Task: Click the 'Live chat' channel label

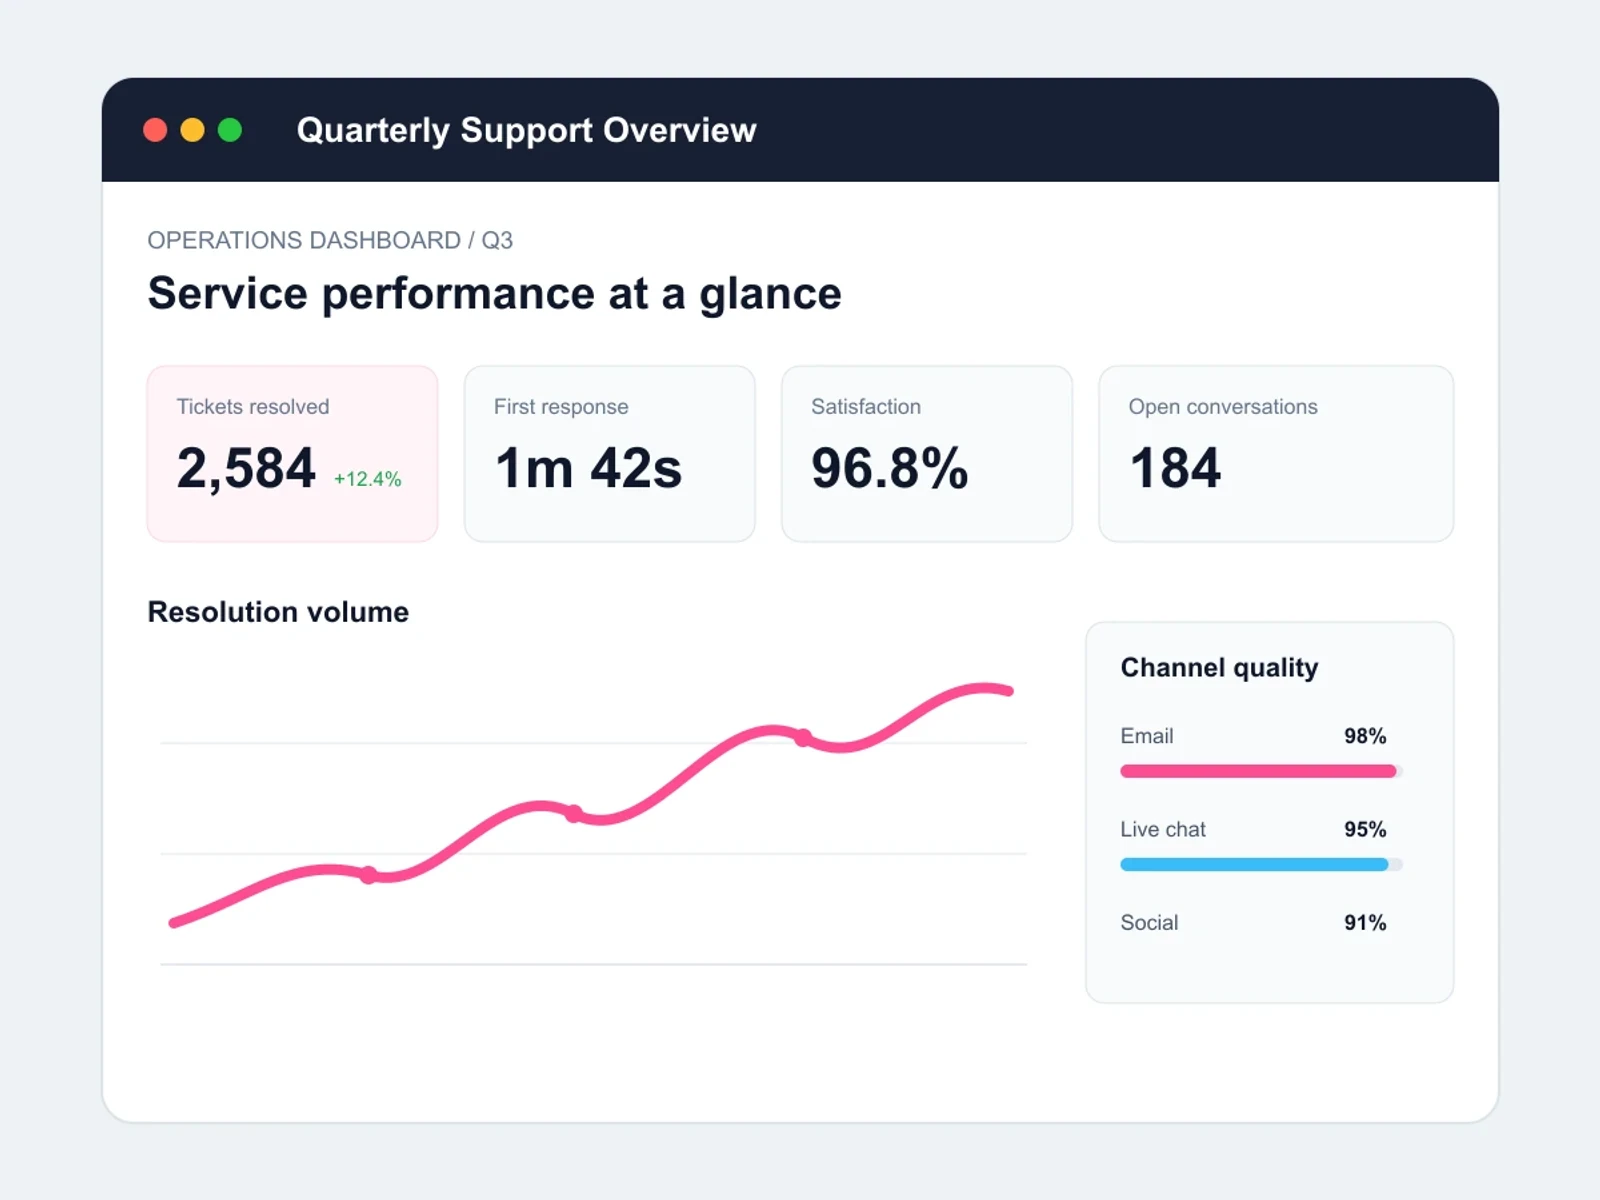Action: coord(1163,829)
